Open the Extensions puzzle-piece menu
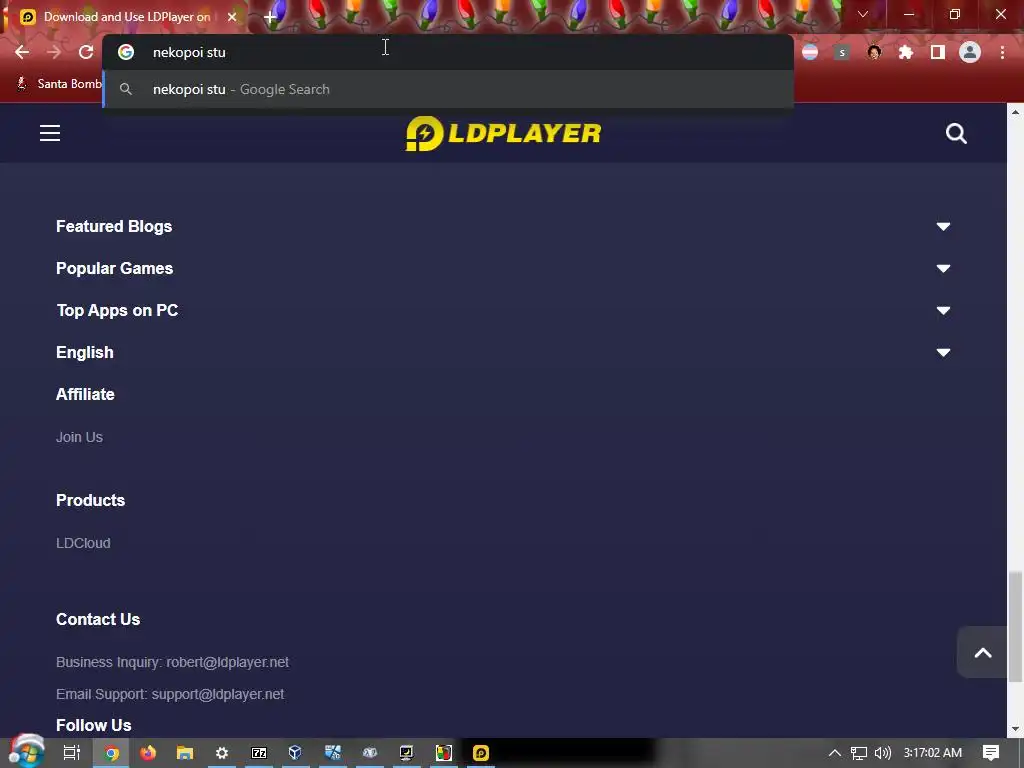 coord(906,52)
